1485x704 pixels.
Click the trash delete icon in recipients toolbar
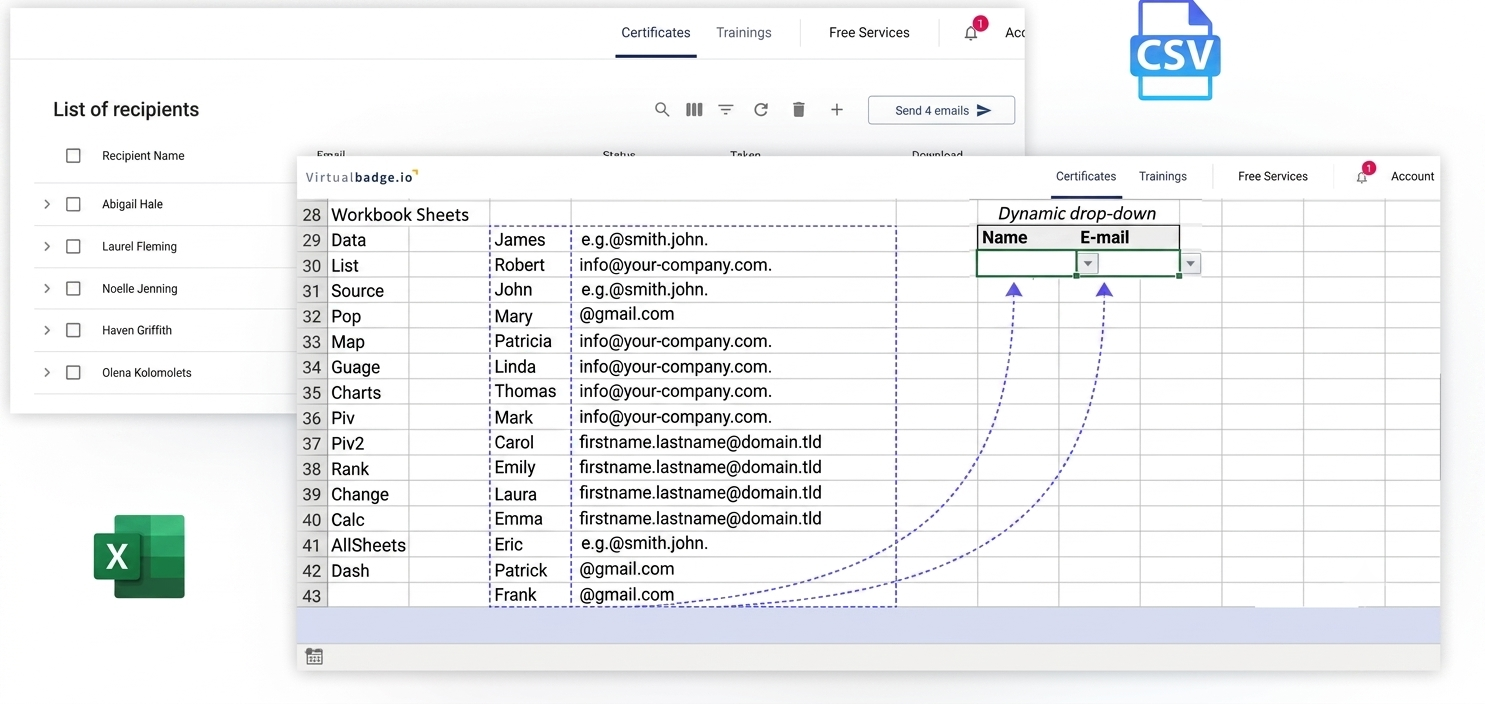click(798, 110)
